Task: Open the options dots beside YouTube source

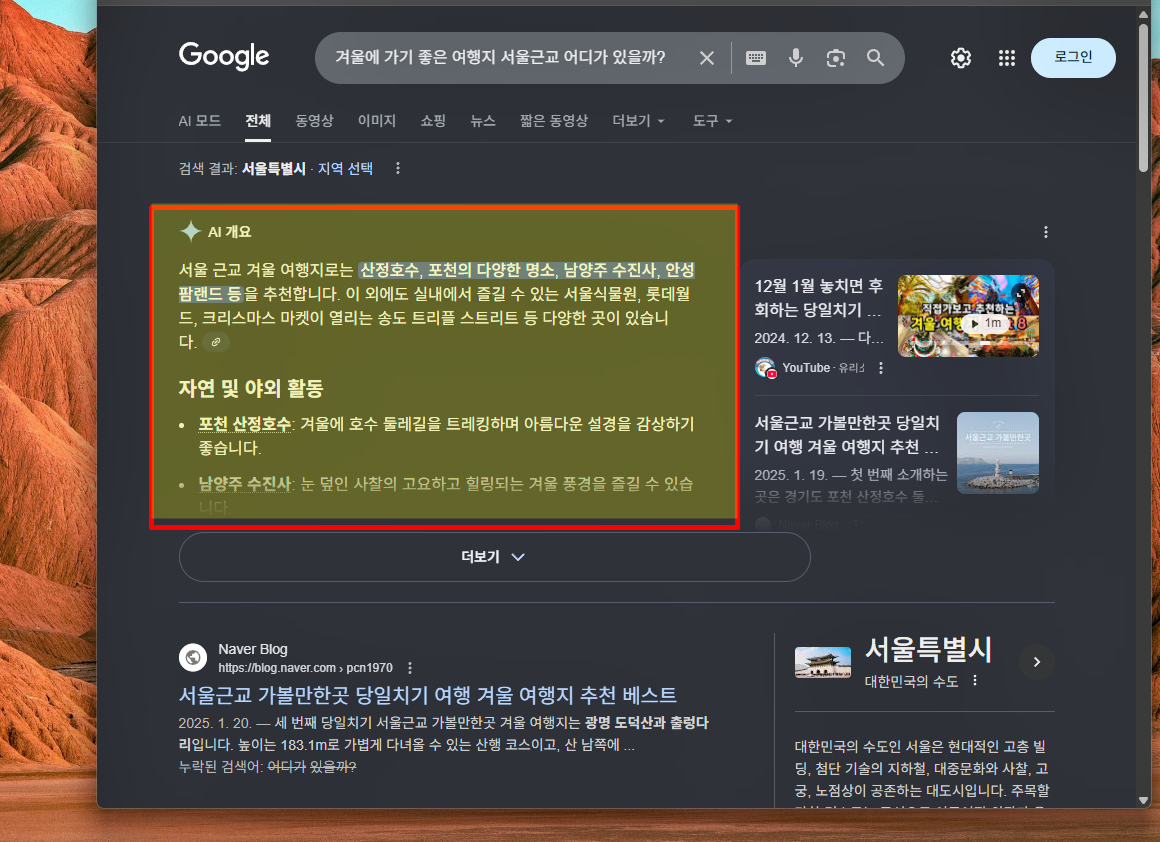Action: pyautogui.click(x=880, y=368)
